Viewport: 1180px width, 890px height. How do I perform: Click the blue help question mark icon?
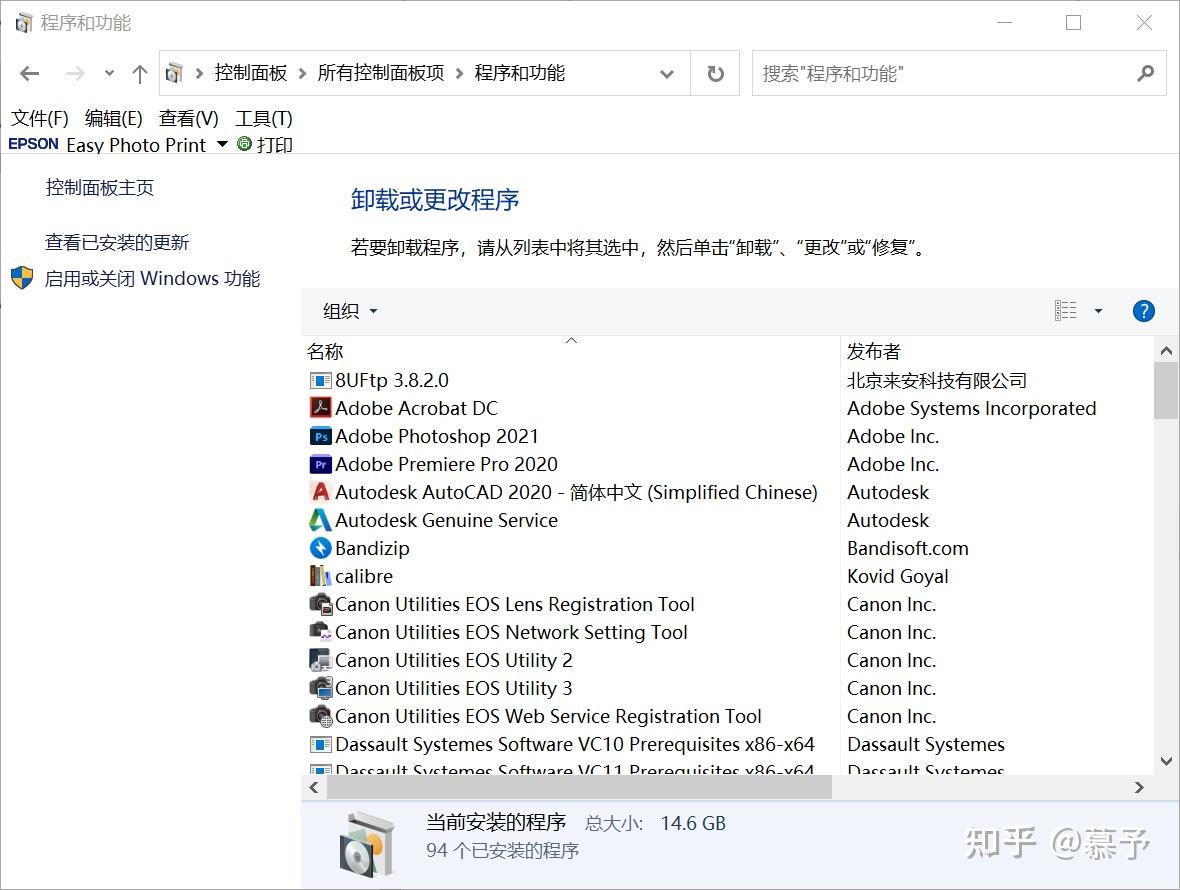point(1143,311)
